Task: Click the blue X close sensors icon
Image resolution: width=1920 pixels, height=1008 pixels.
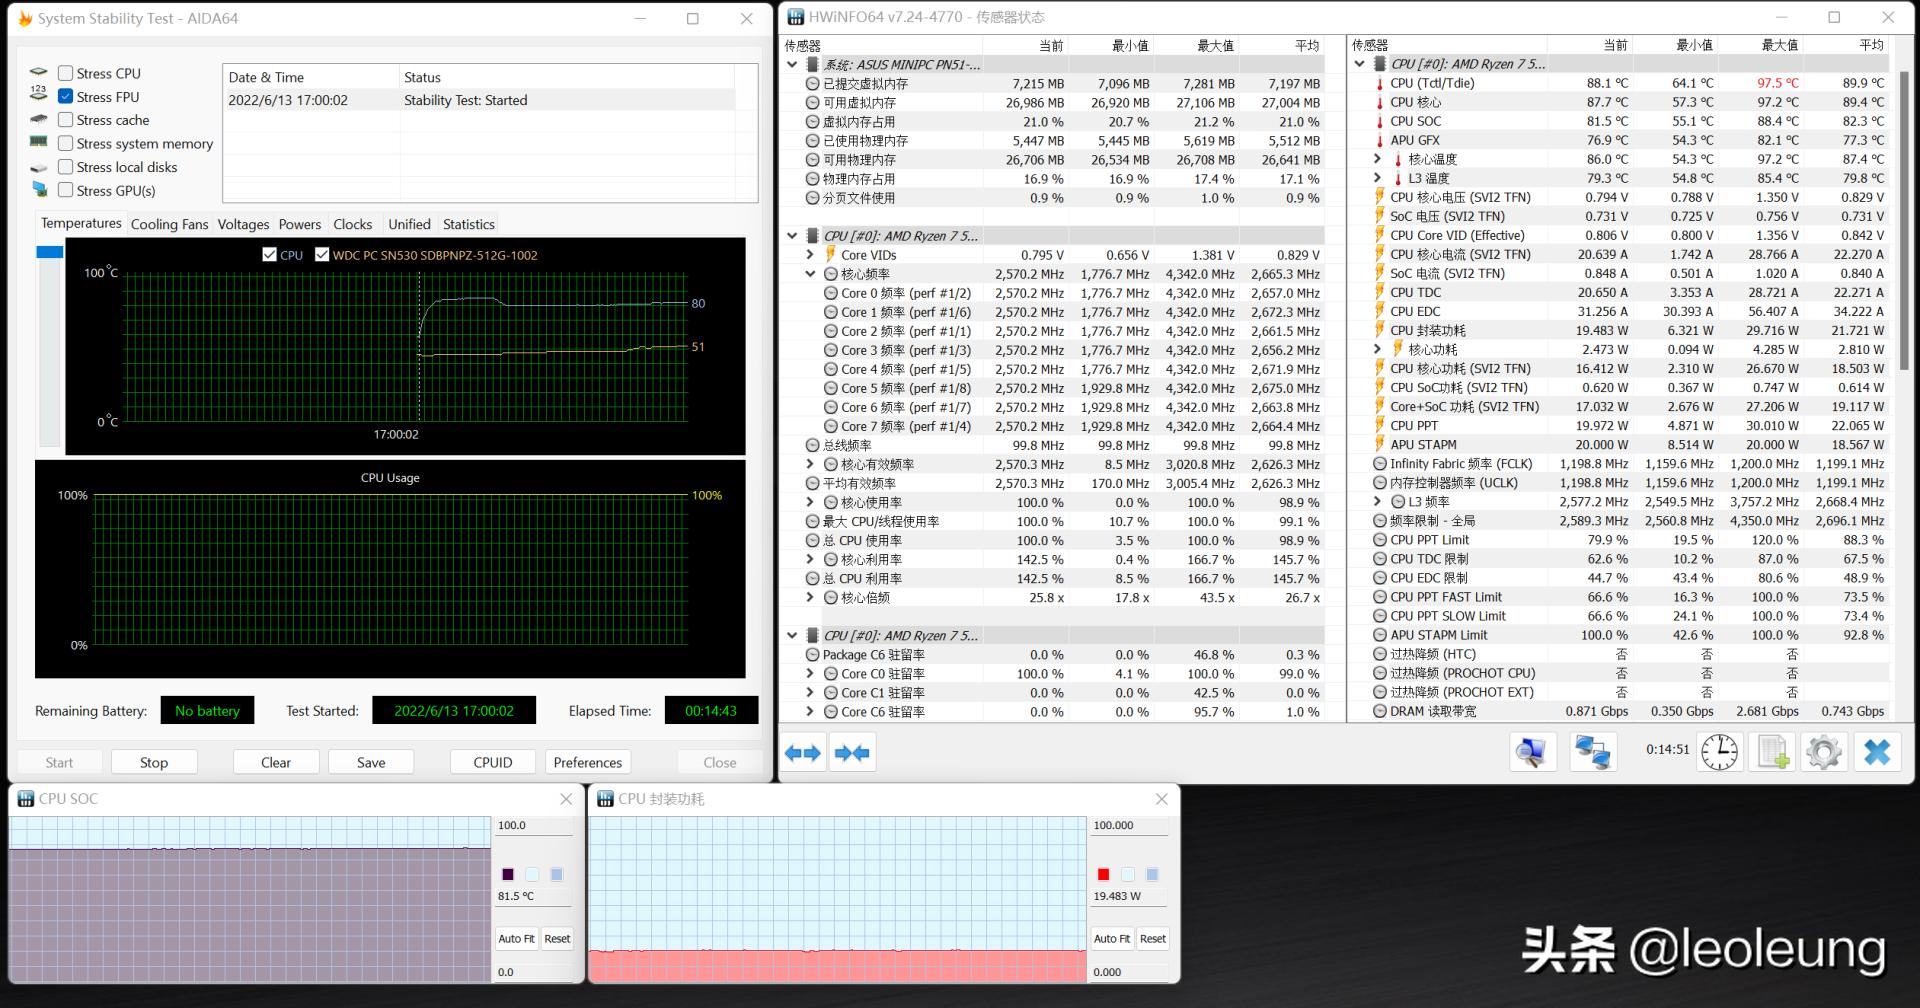Action: (x=1878, y=752)
